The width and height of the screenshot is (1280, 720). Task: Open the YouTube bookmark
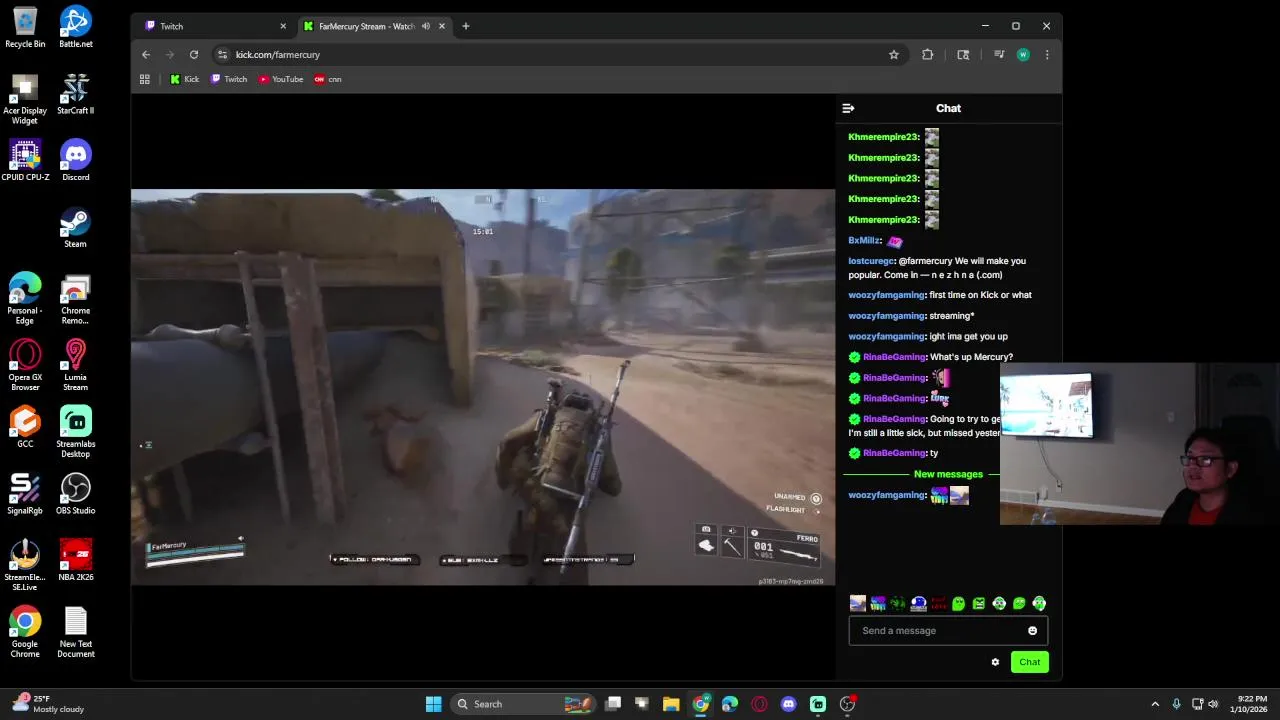(281, 79)
